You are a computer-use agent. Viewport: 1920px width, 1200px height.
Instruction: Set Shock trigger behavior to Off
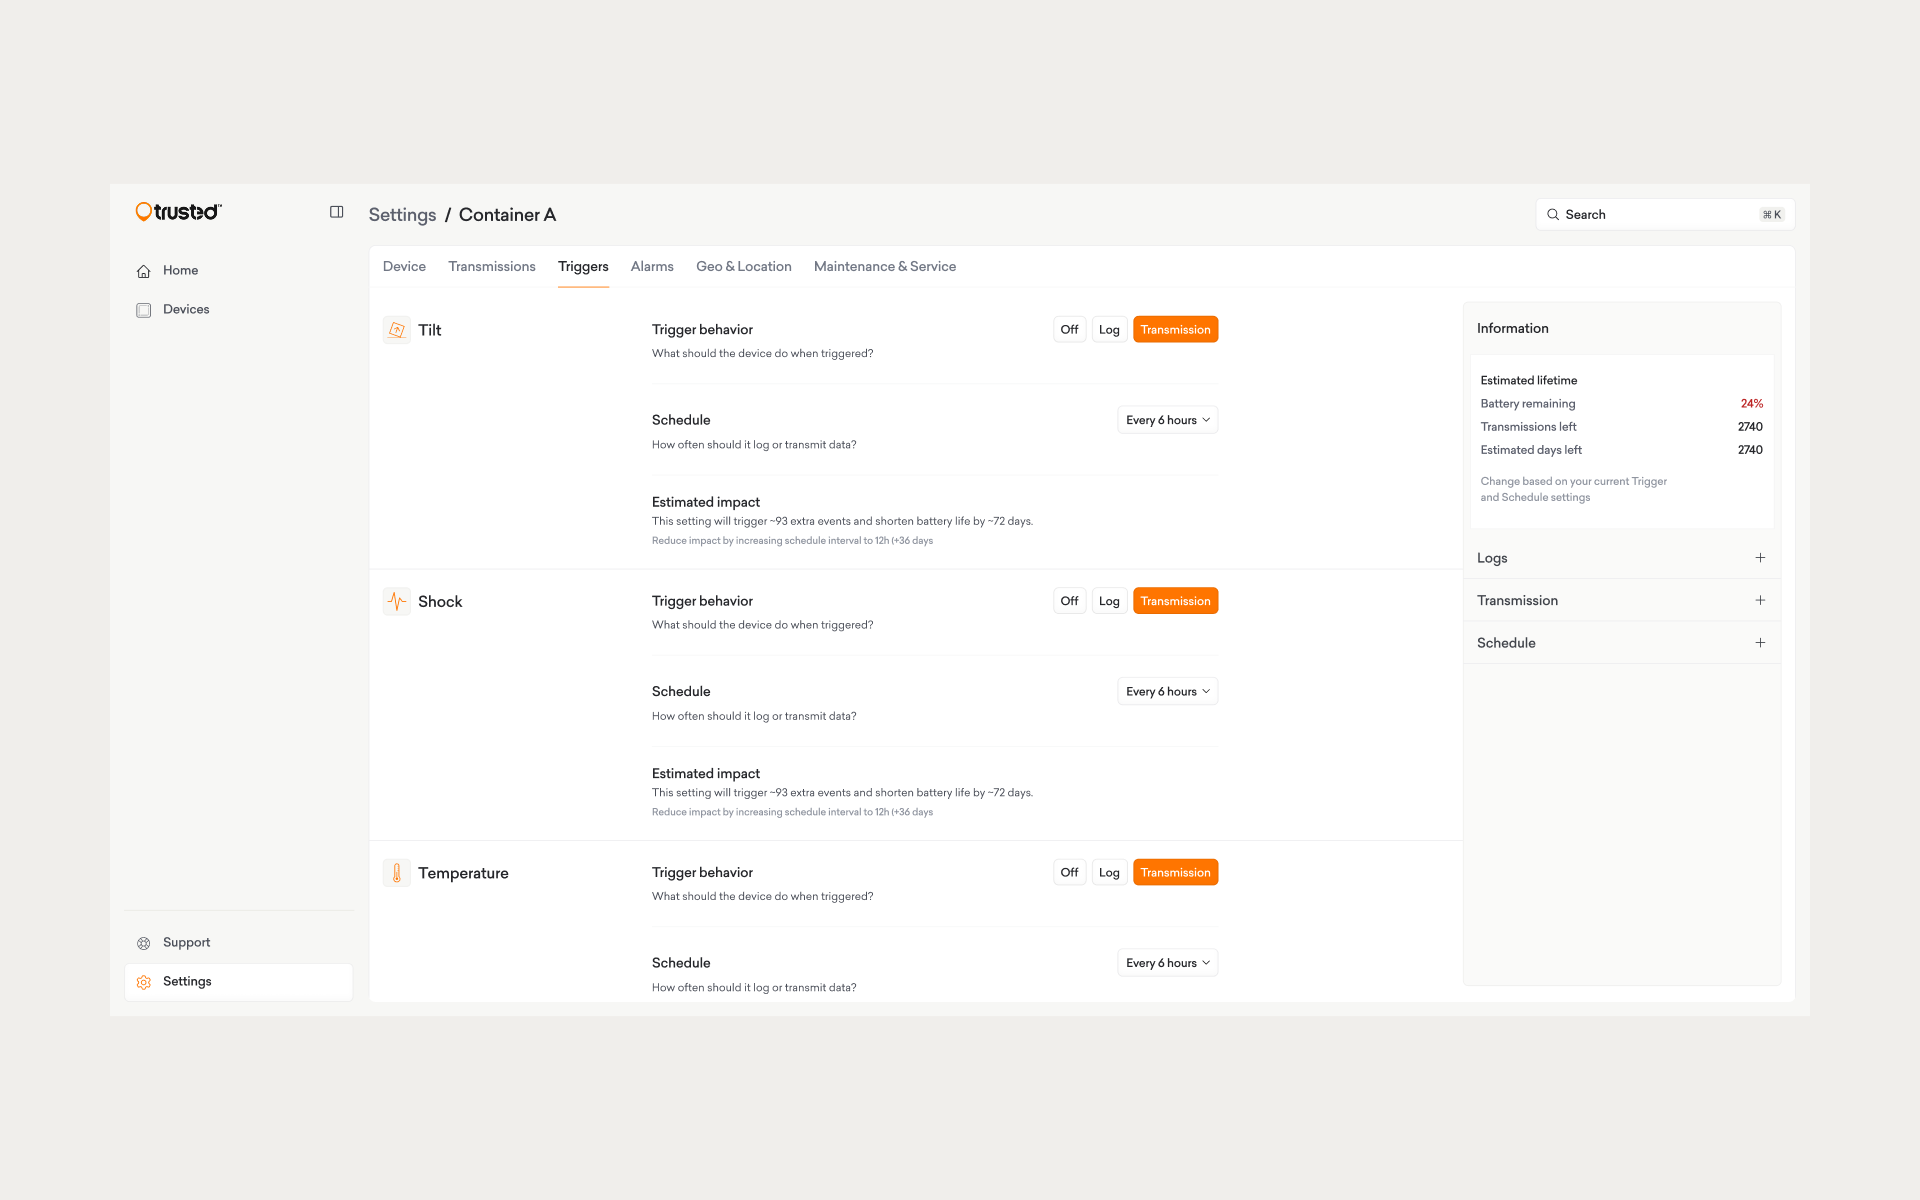coord(1069,601)
